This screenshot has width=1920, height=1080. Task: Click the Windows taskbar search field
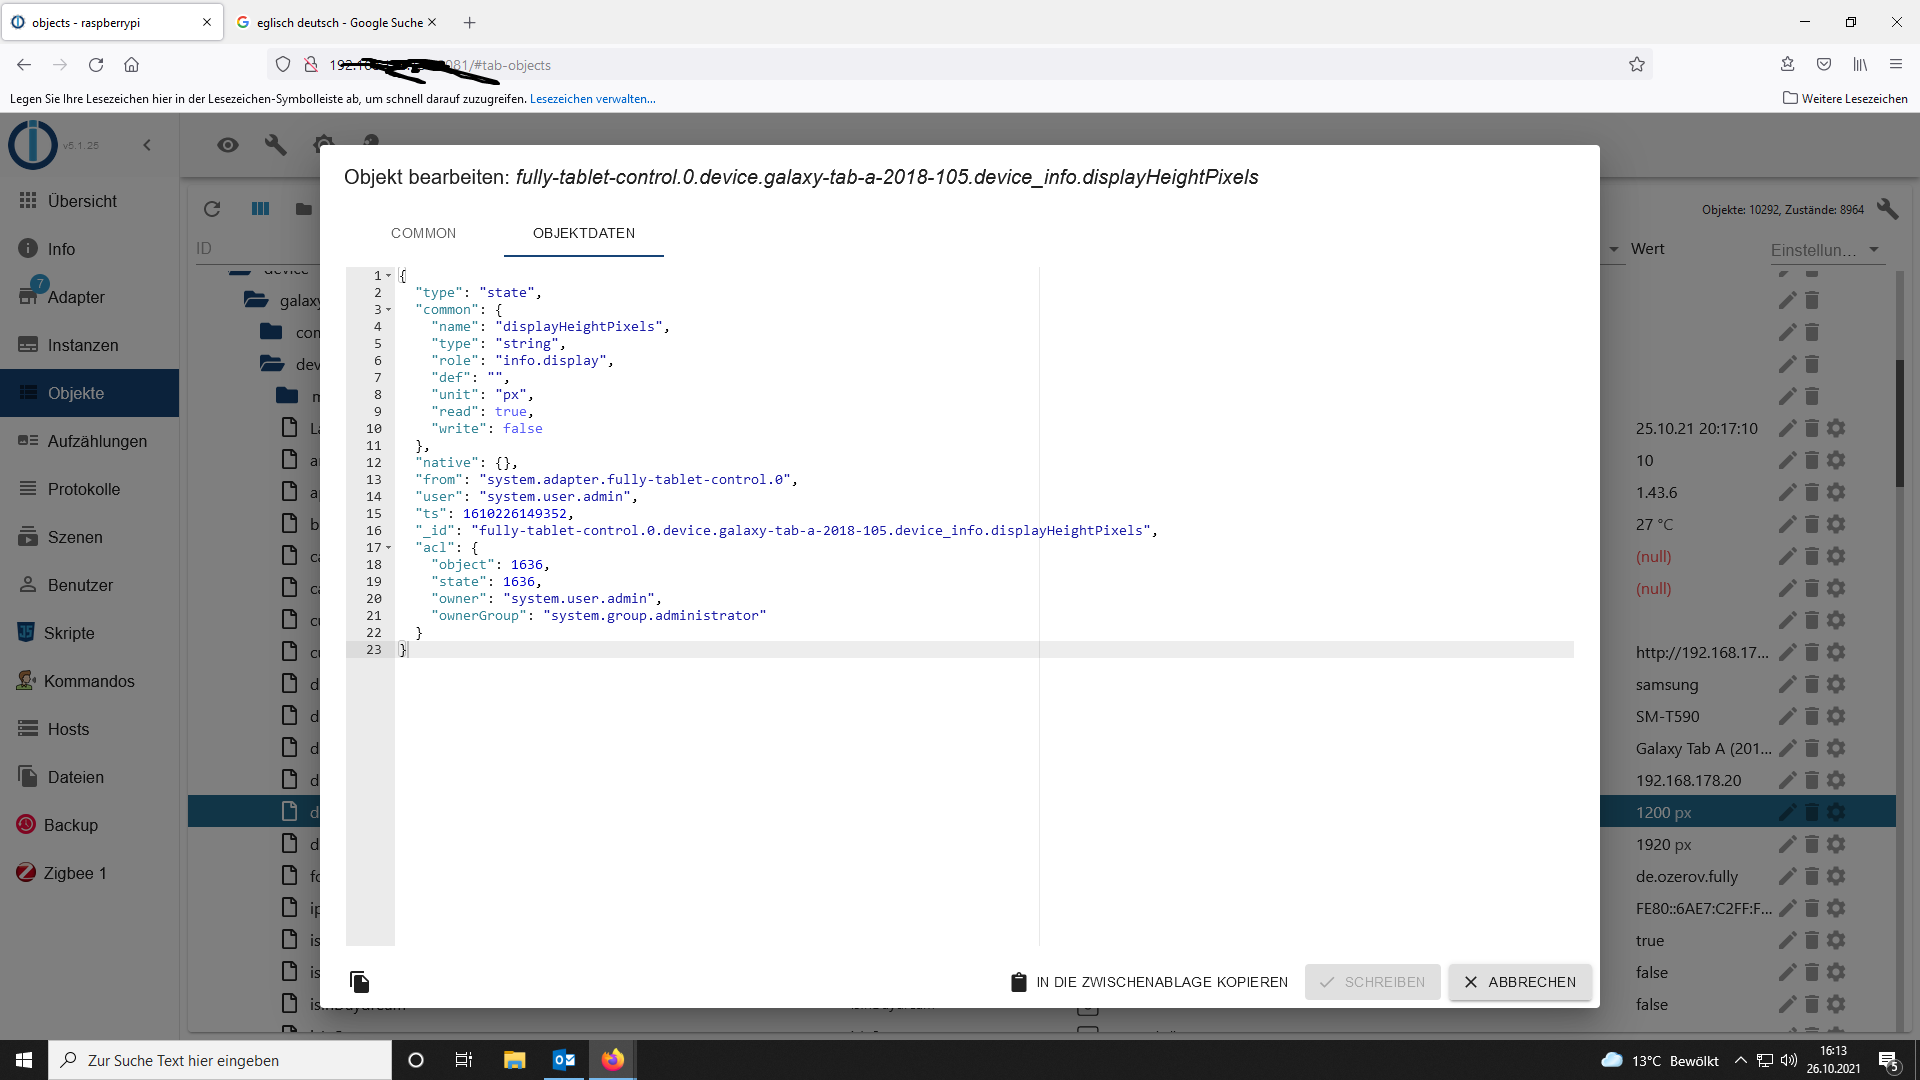pos(220,1060)
